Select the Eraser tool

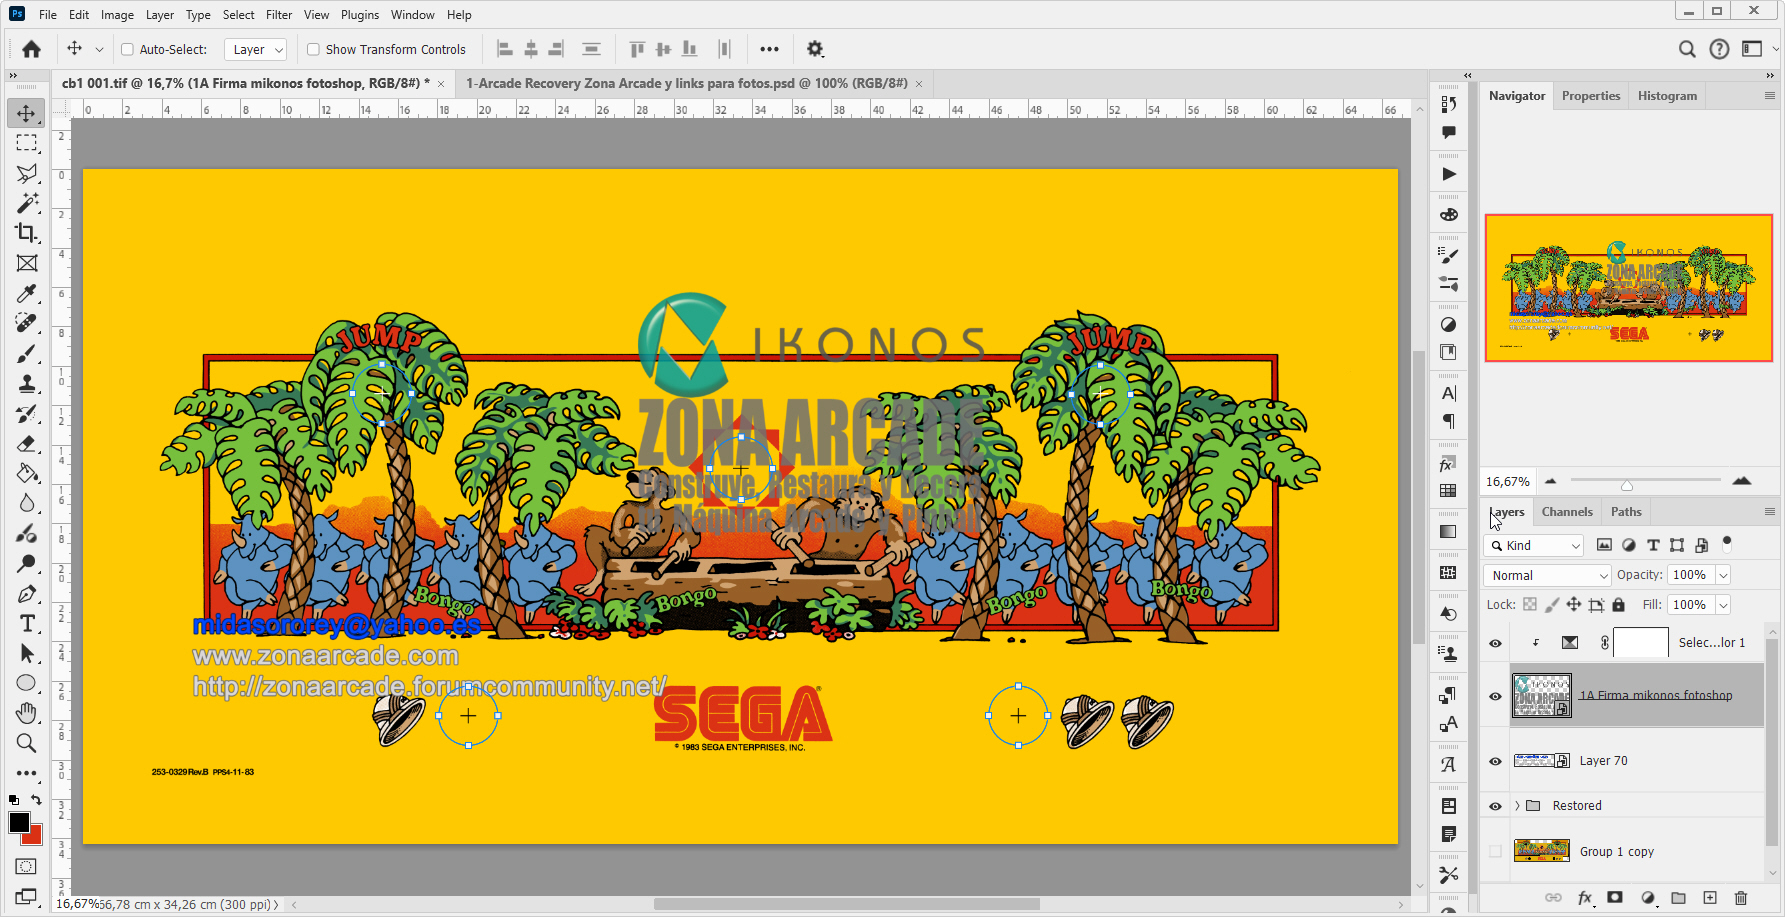[x=27, y=443]
